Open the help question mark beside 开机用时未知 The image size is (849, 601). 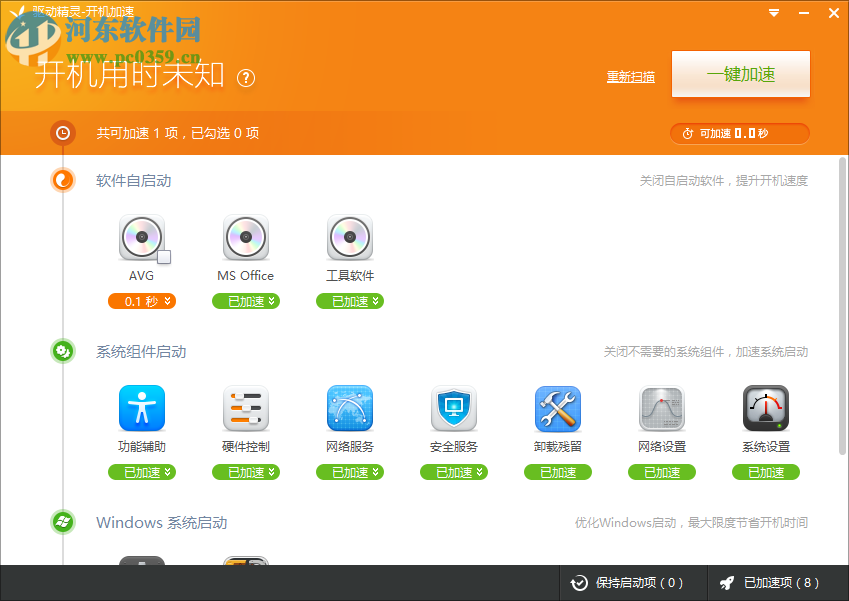246,77
